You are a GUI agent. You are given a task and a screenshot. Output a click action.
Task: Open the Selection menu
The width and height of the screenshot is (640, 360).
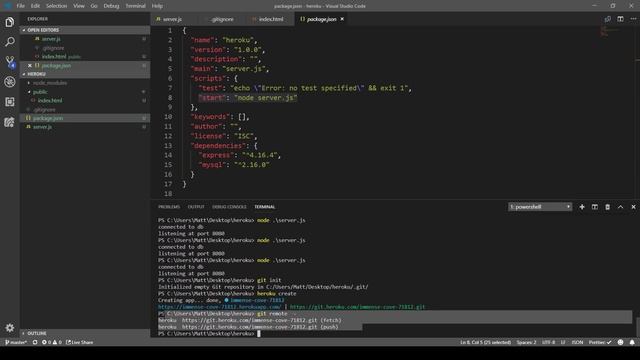tap(56, 6)
